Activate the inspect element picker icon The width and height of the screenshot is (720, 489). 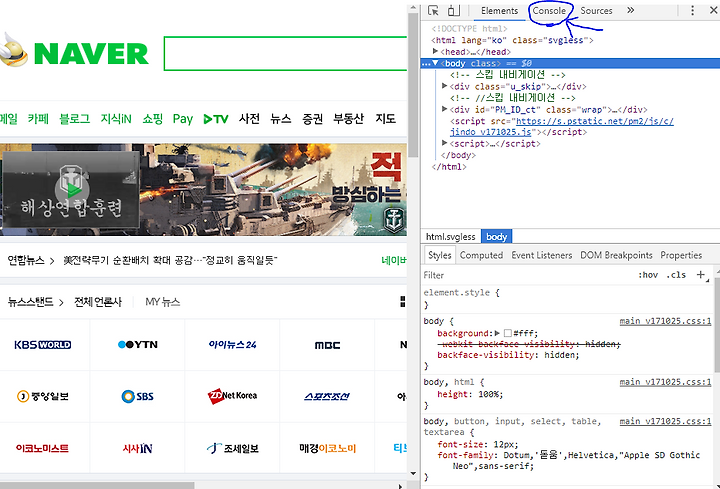point(433,11)
